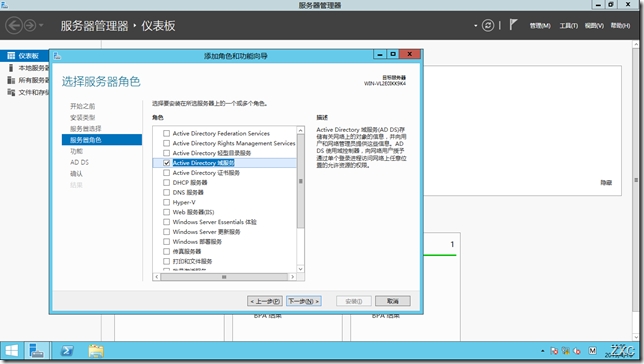This screenshot has height=364, width=644.
Task: Open File Explorer from taskbar
Action: (96, 351)
